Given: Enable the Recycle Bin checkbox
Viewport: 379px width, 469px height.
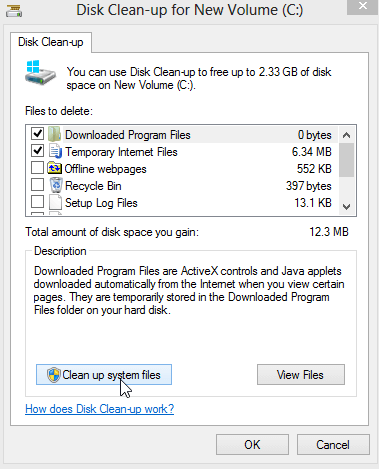Looking at the screenshot, I should click(37, 185).
